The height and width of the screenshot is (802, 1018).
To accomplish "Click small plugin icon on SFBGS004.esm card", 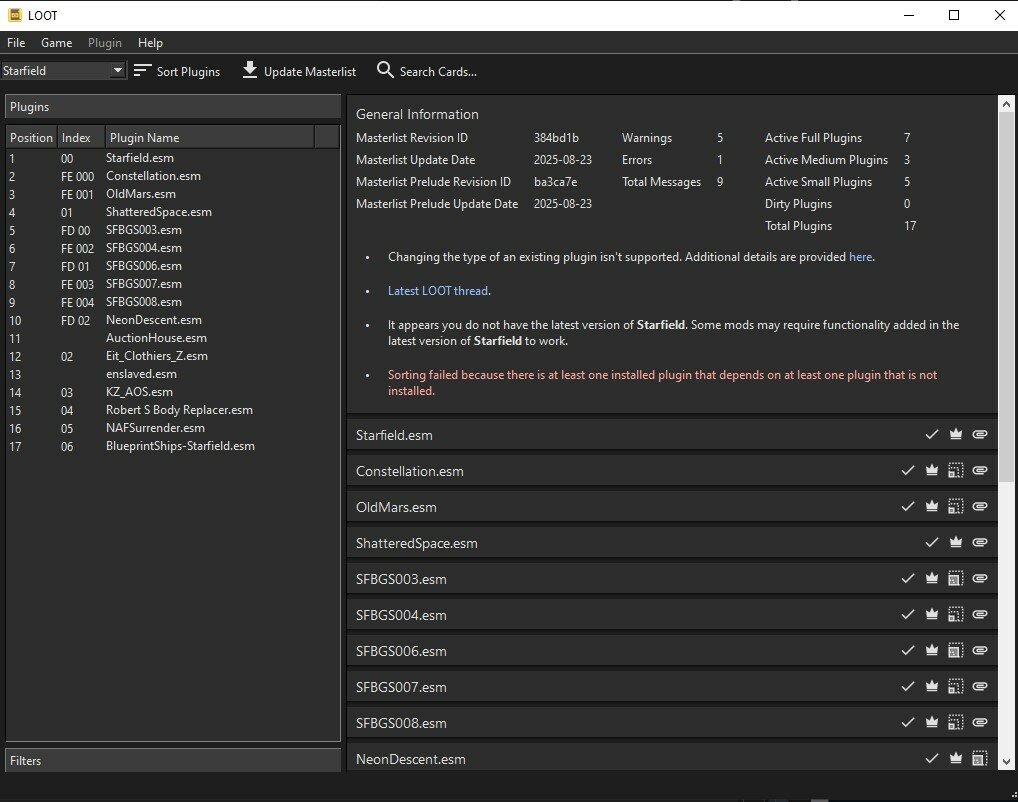I will (x=956, y=614).
